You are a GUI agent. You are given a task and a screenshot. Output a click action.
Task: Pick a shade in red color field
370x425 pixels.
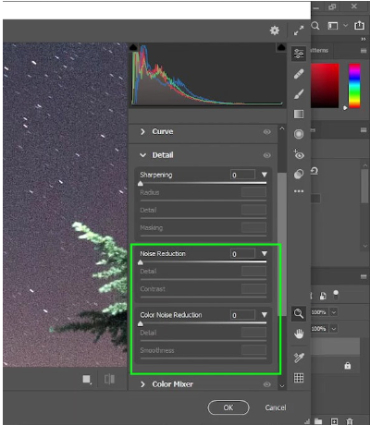(325, 86)
